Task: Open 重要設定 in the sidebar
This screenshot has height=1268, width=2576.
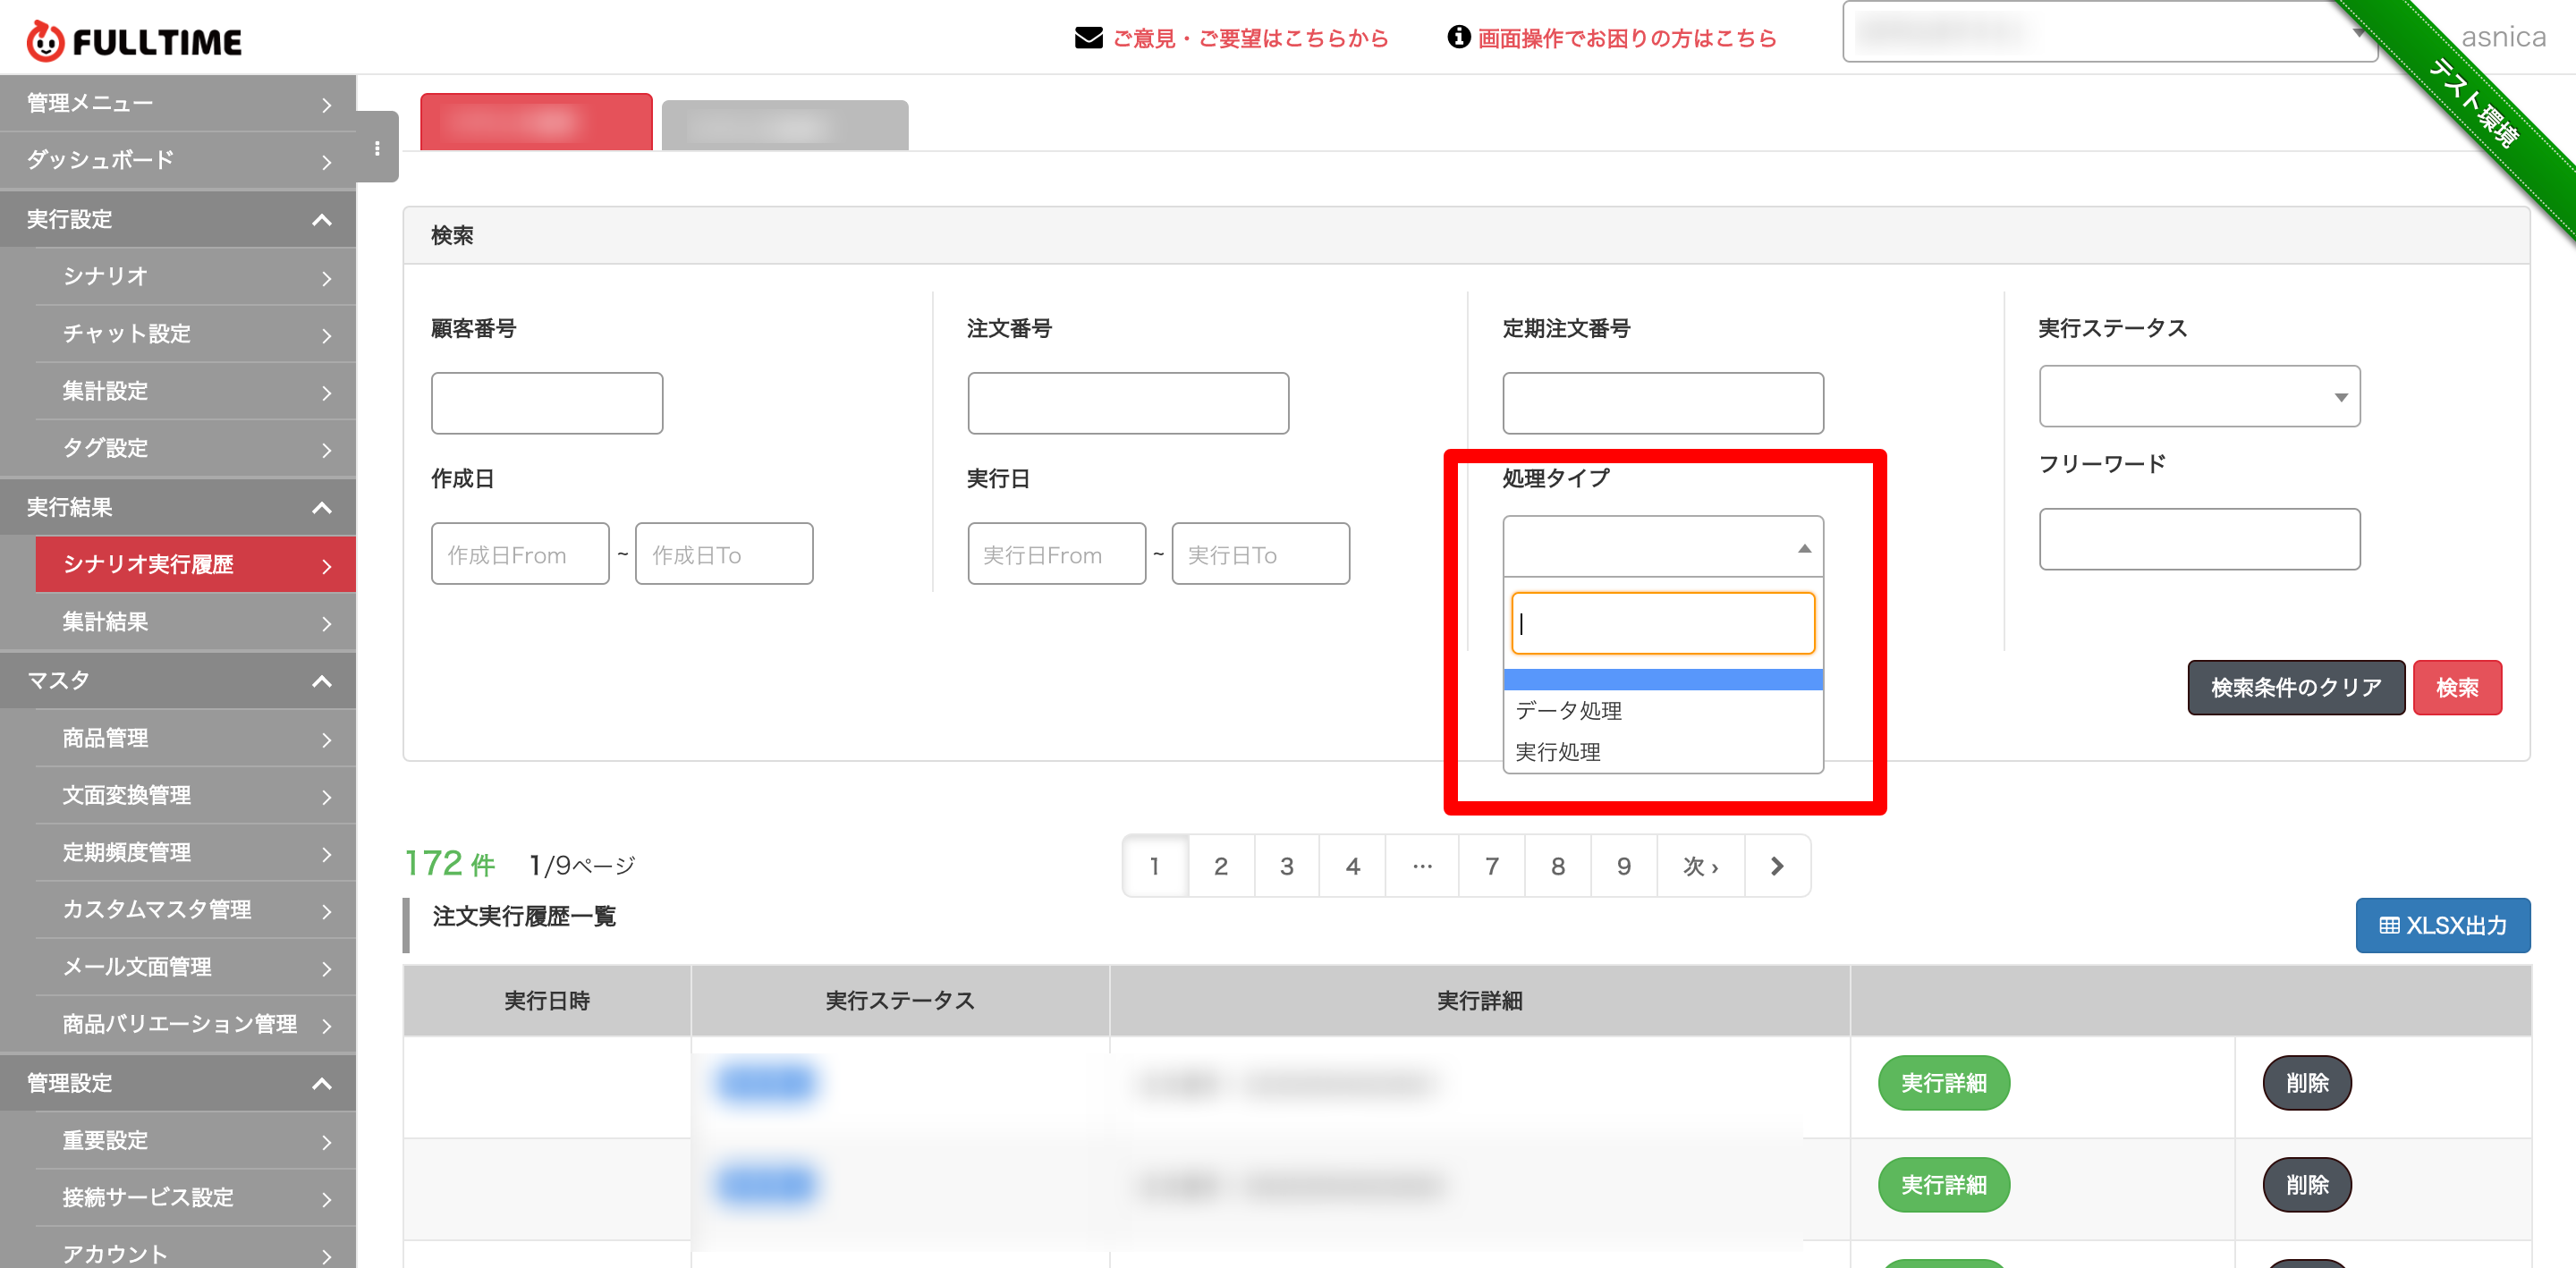Action: pyautogui.click(x=195, y=1140)
